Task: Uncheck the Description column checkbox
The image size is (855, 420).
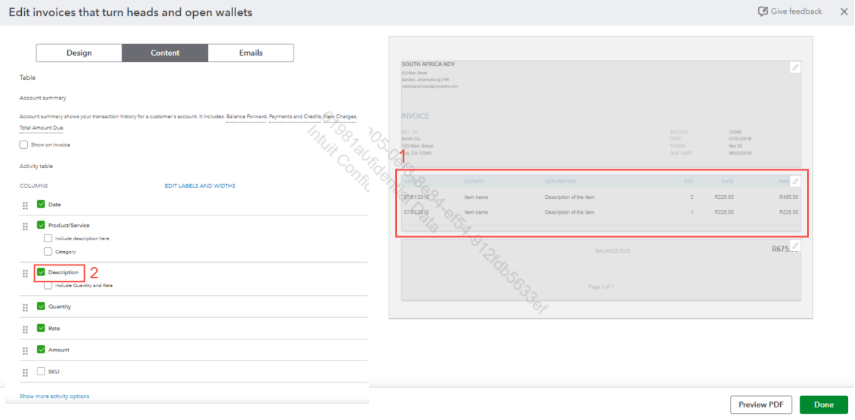Action: coord(40,272)
